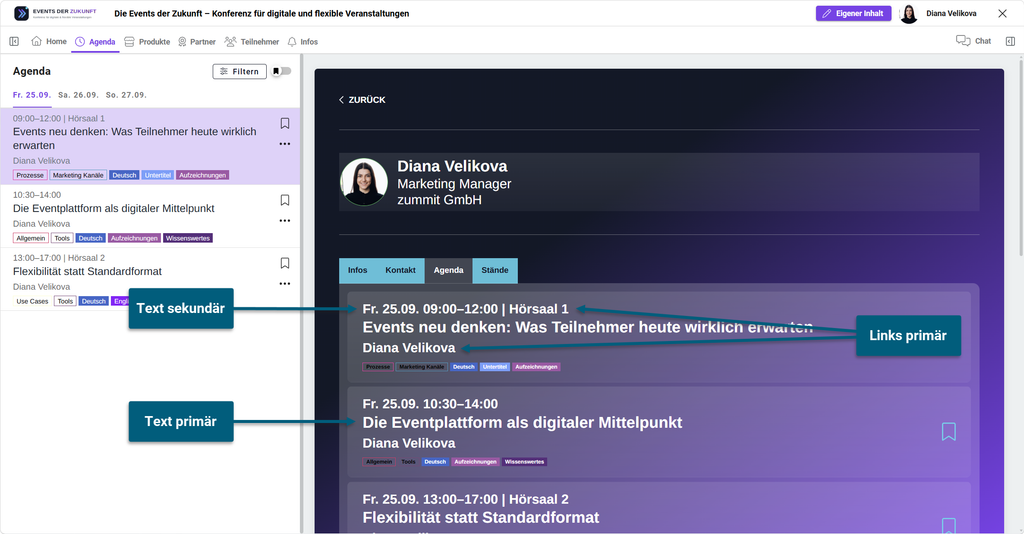
Task: Open the Teilnehmer section
Action: pyautogui.click(x=251, y=41)
